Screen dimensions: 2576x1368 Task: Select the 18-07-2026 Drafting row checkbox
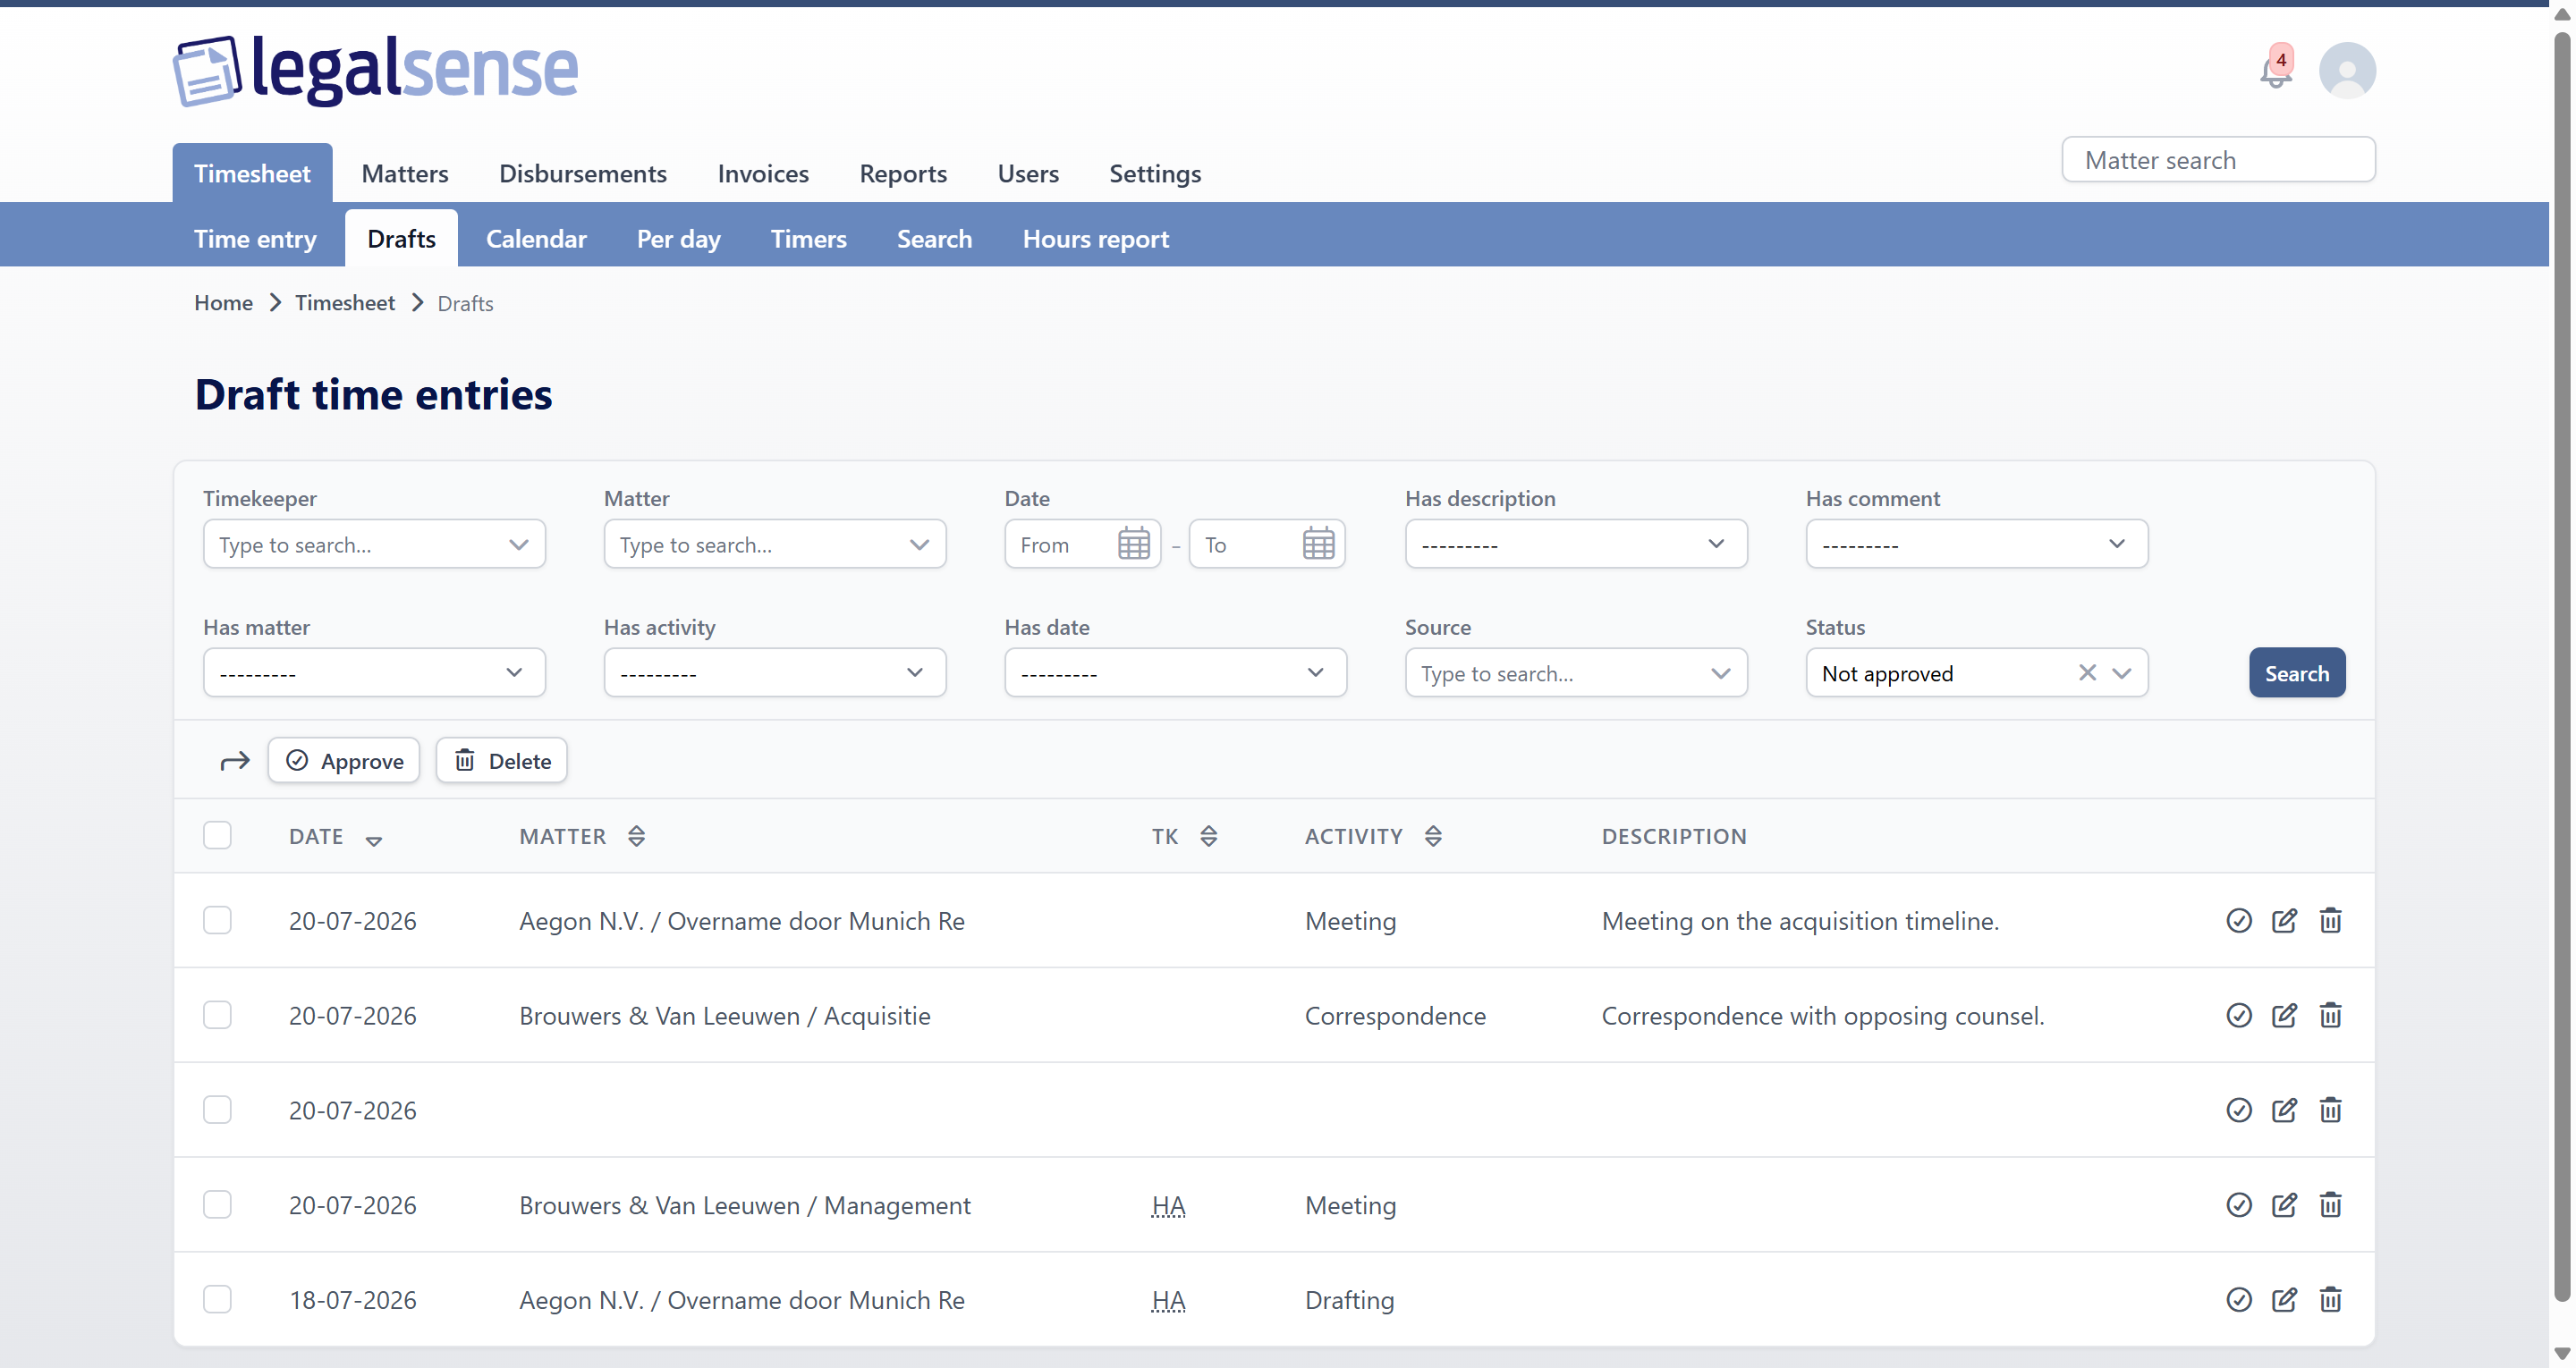(217, 1300)
